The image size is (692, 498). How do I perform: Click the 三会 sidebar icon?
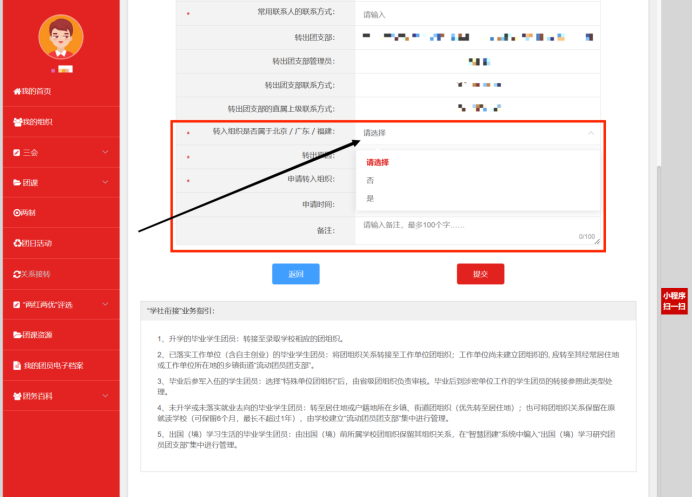tap(16, 152)
